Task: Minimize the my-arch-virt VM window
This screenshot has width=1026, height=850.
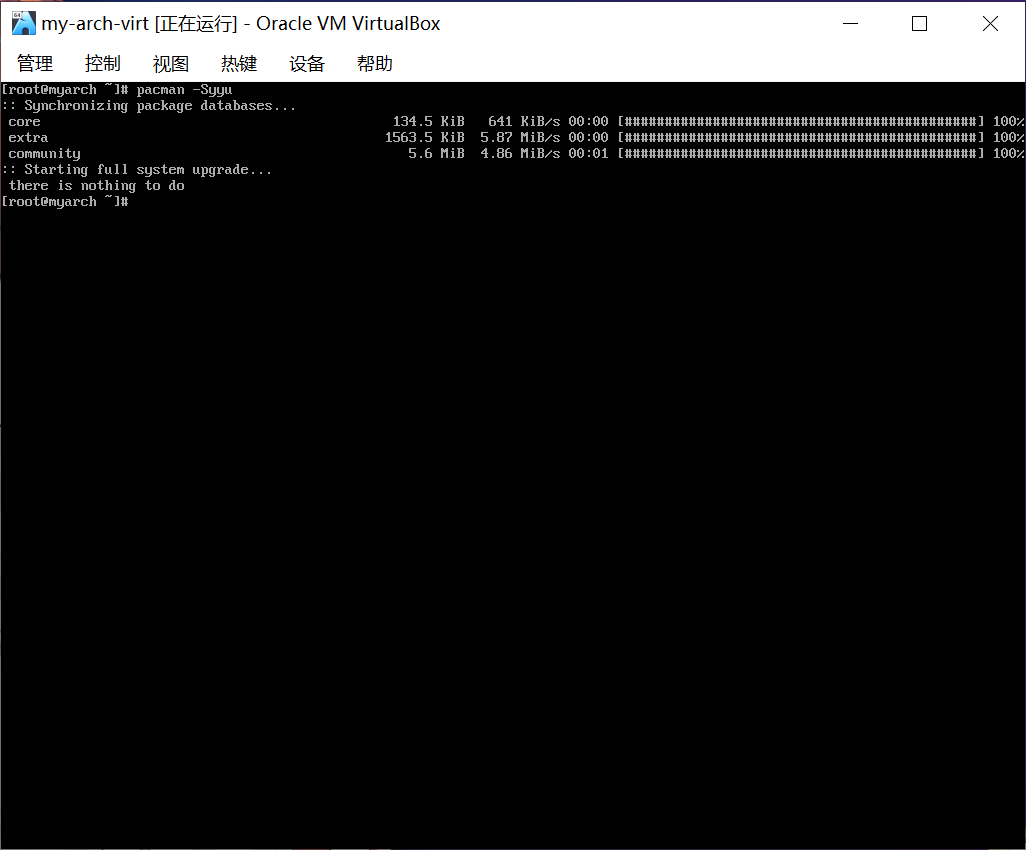Action: click(x=850, y=24)
